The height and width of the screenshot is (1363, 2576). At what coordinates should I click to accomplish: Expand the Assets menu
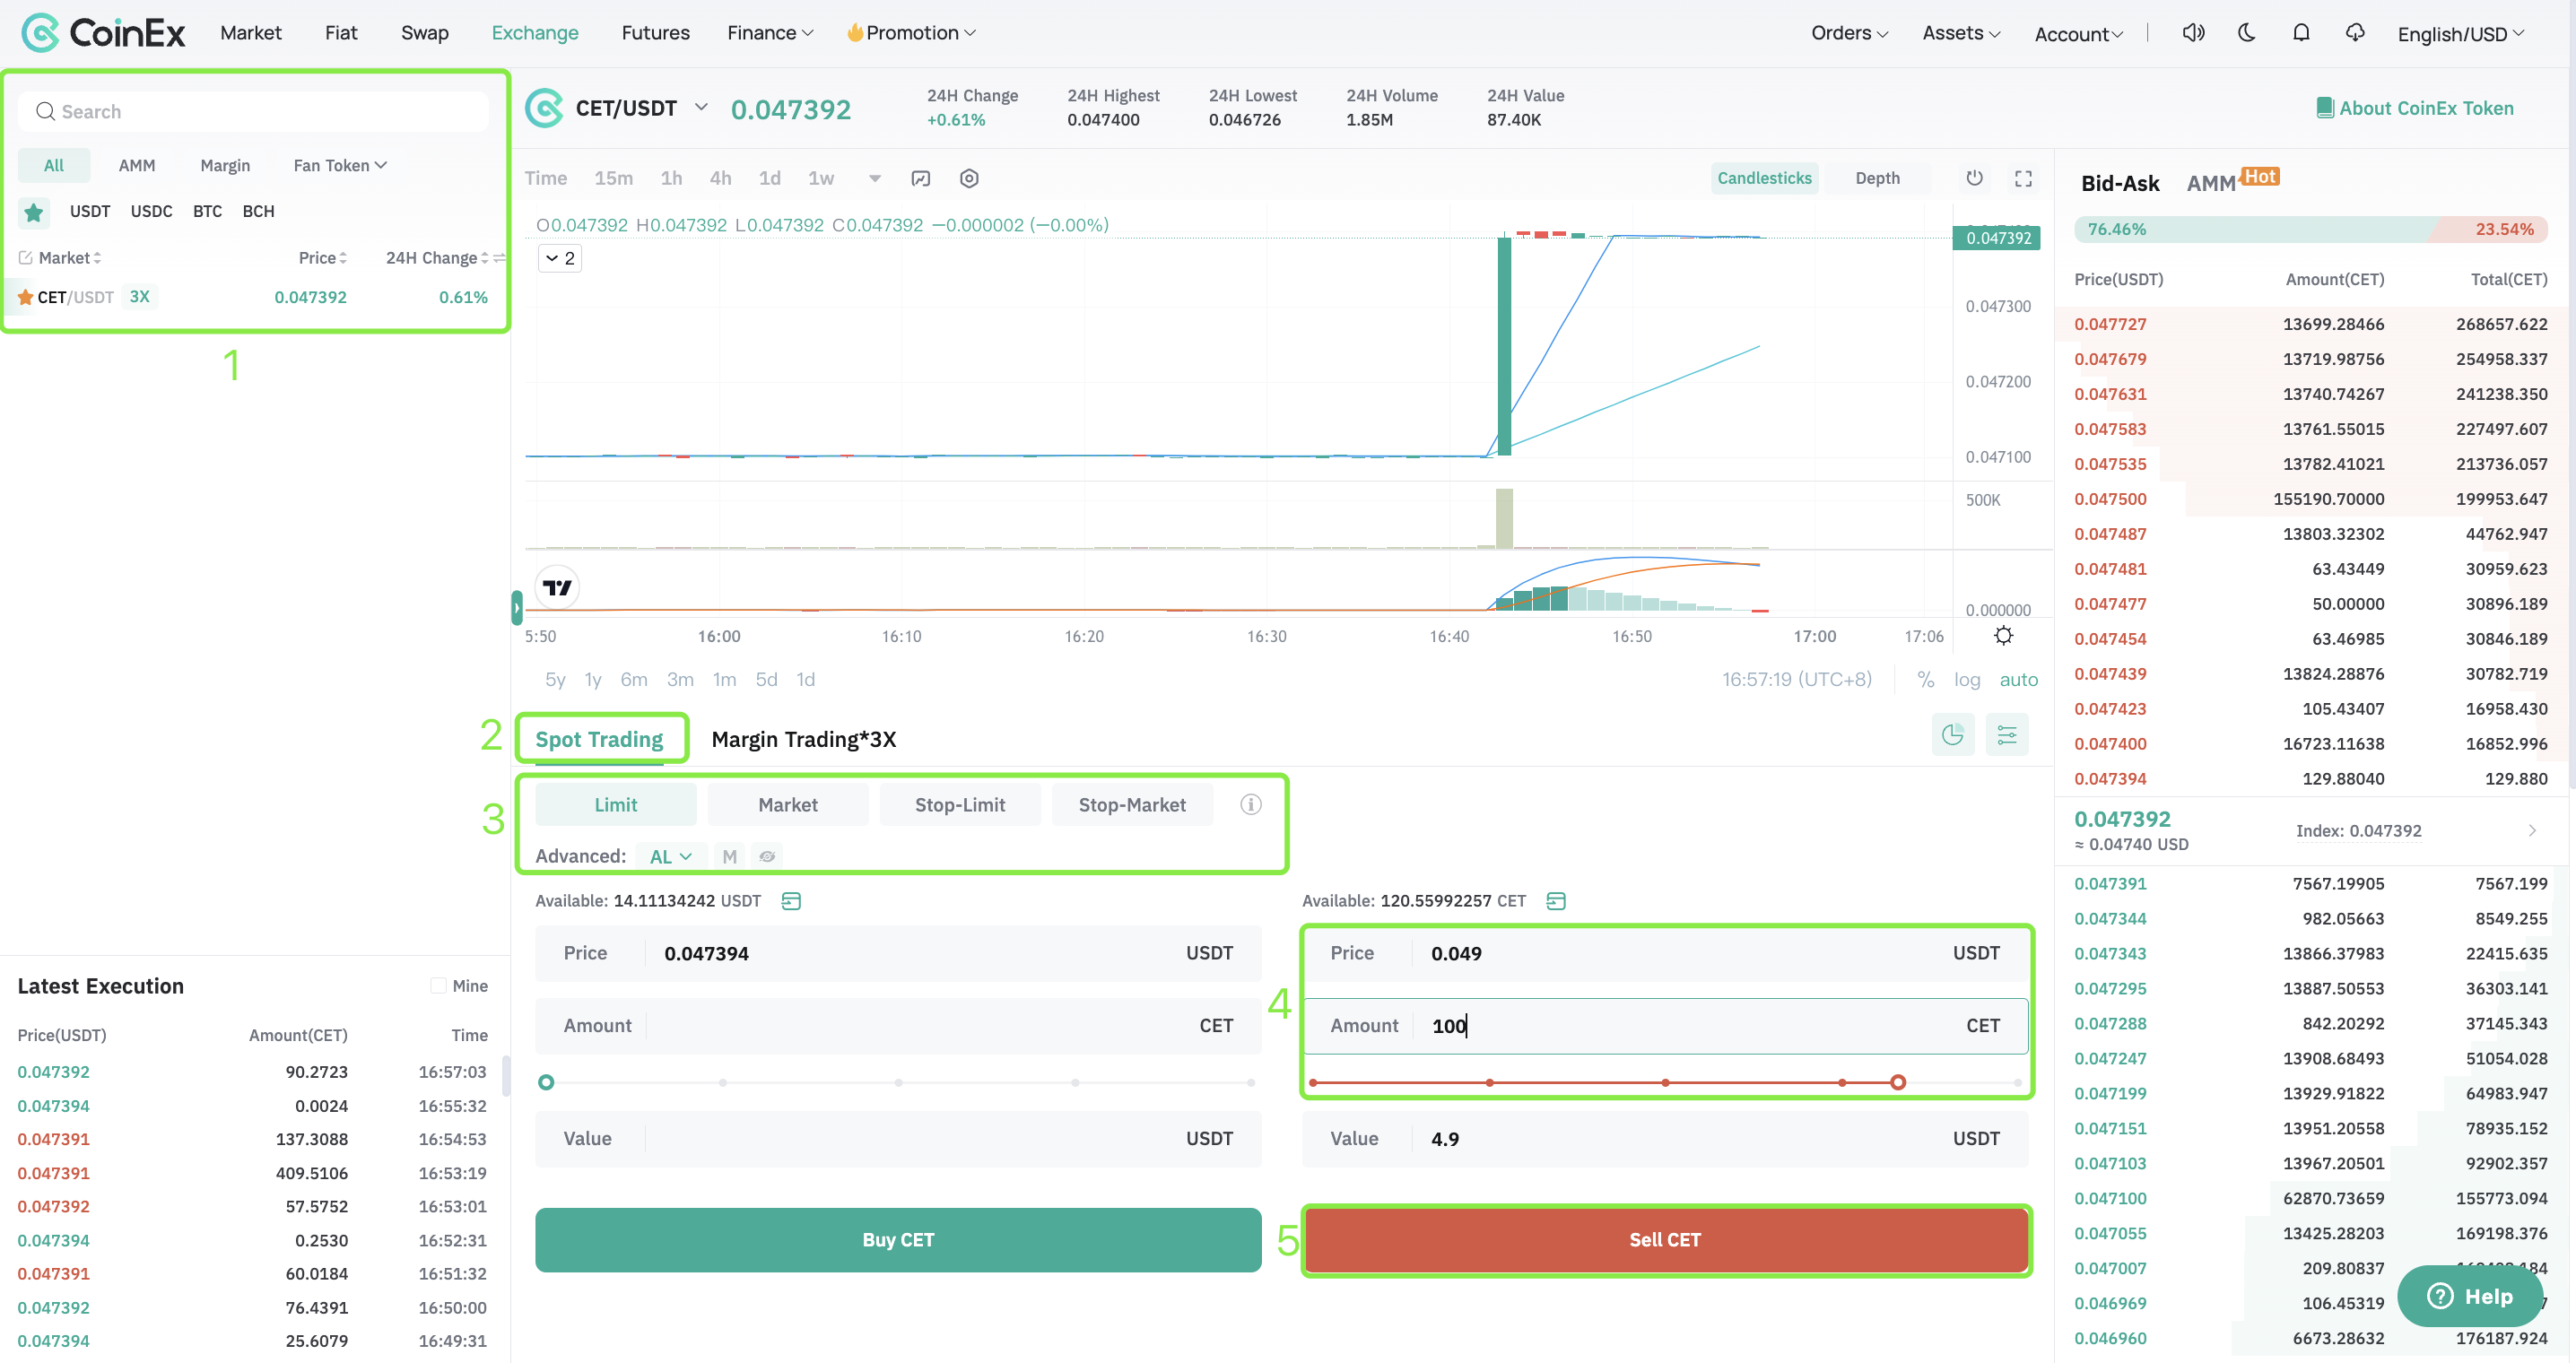tap(1961, 33)
